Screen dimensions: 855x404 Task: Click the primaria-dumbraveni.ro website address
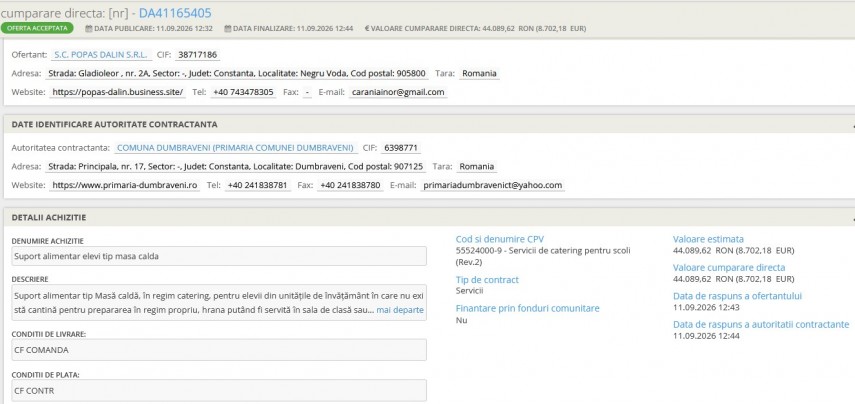124,185
